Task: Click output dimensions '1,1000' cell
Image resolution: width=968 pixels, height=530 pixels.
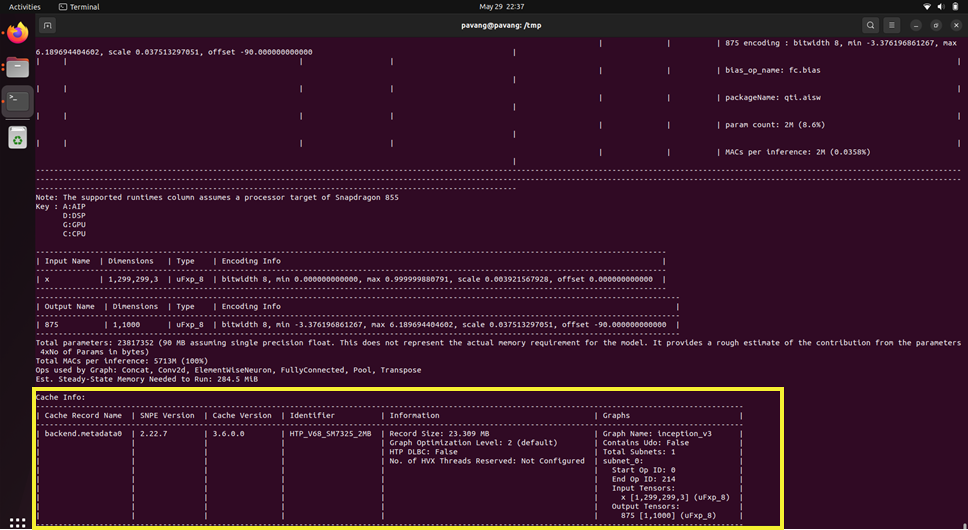Action: (126, 325)
